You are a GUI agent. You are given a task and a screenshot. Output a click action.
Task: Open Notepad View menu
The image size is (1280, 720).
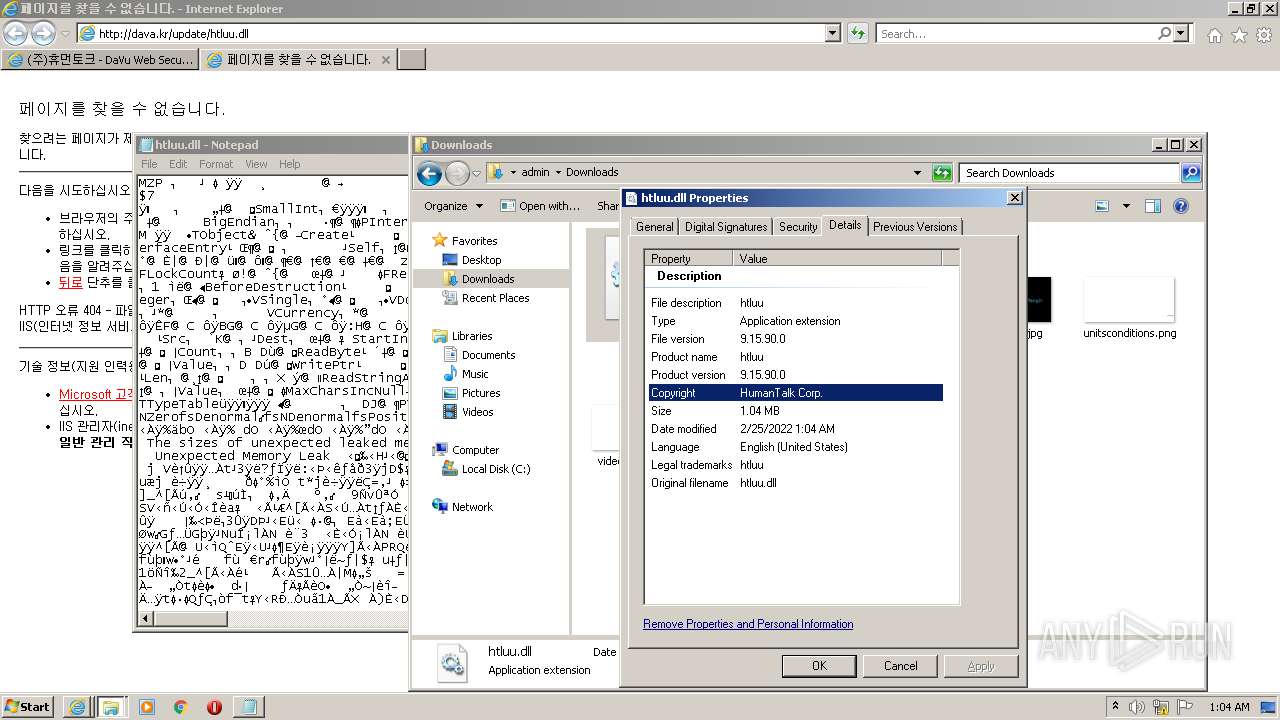(256, 164)
